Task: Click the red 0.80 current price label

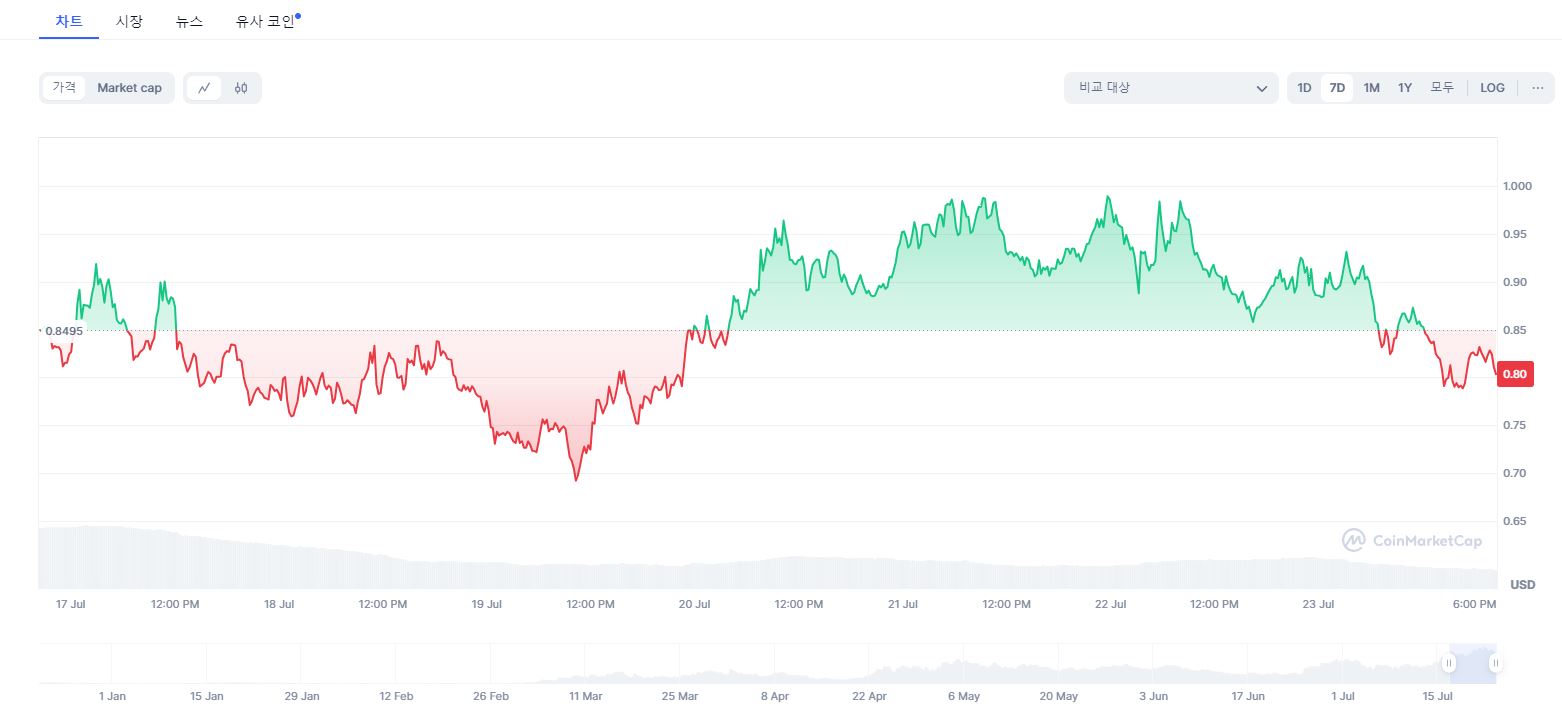Action: (x=1514, y=374)
